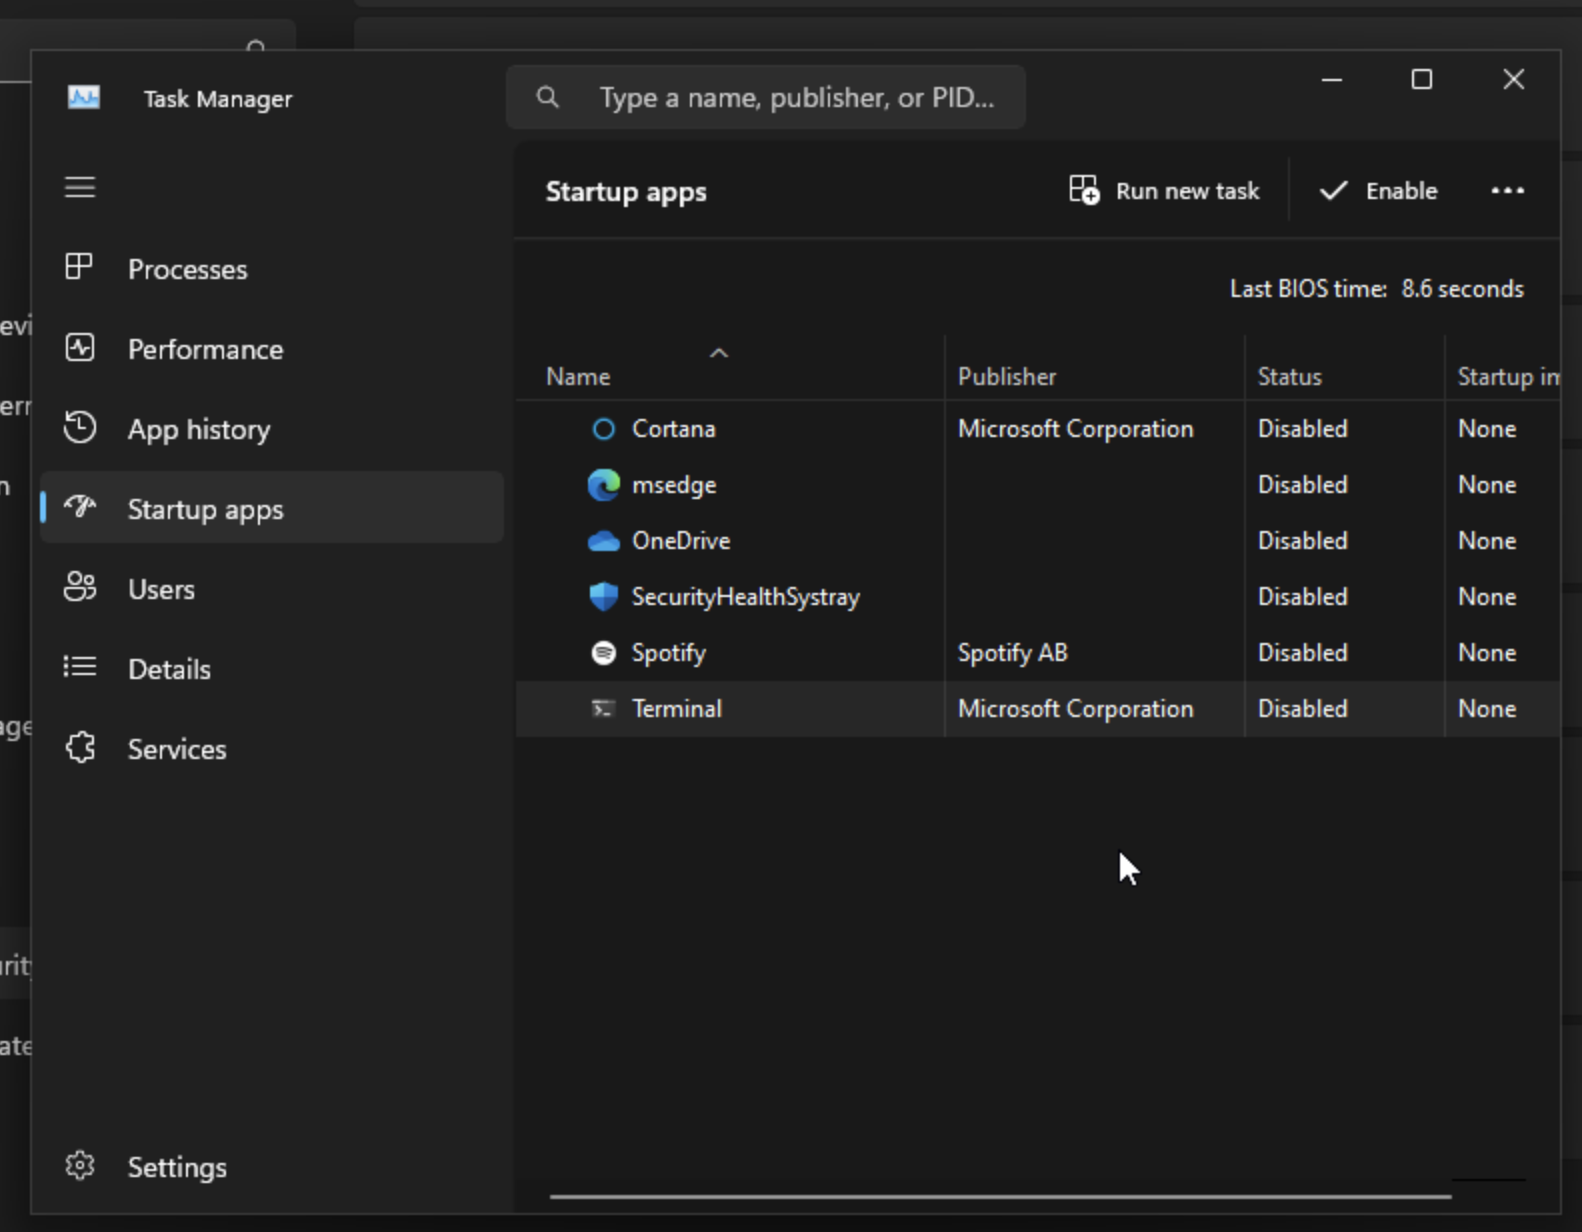Click the Task Manager app icon
Viewport: 1582px width, 1232px height.
pyautogui.click(x=83, y=98)
